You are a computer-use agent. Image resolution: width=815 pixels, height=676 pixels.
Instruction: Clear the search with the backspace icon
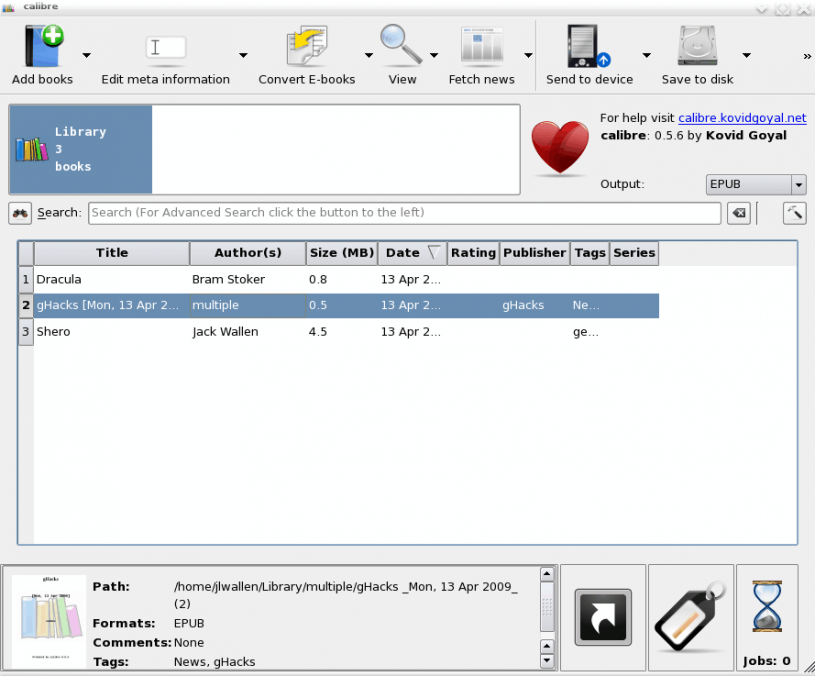(739, 213)
